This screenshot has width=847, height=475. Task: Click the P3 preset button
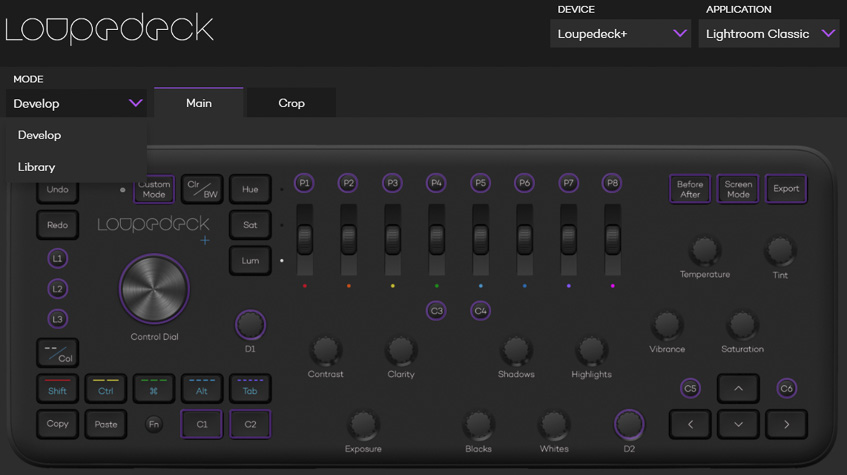coord(392,183)
